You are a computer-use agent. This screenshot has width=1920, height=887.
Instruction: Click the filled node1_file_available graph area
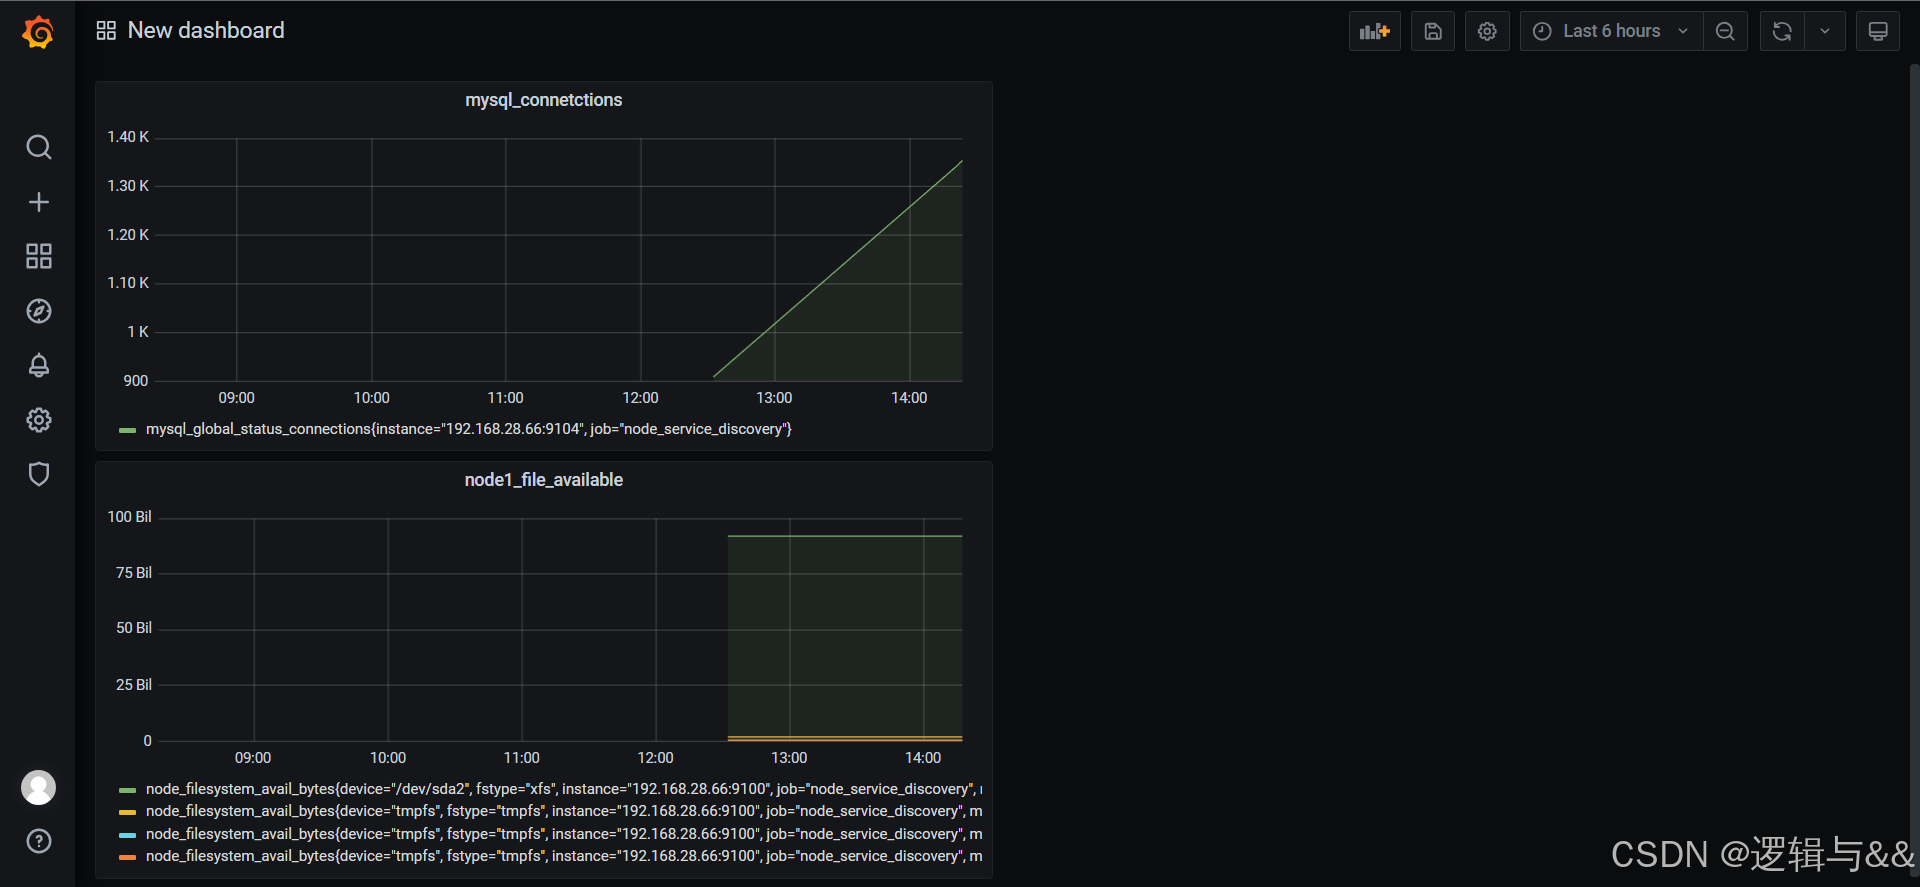tap(845, 638)
